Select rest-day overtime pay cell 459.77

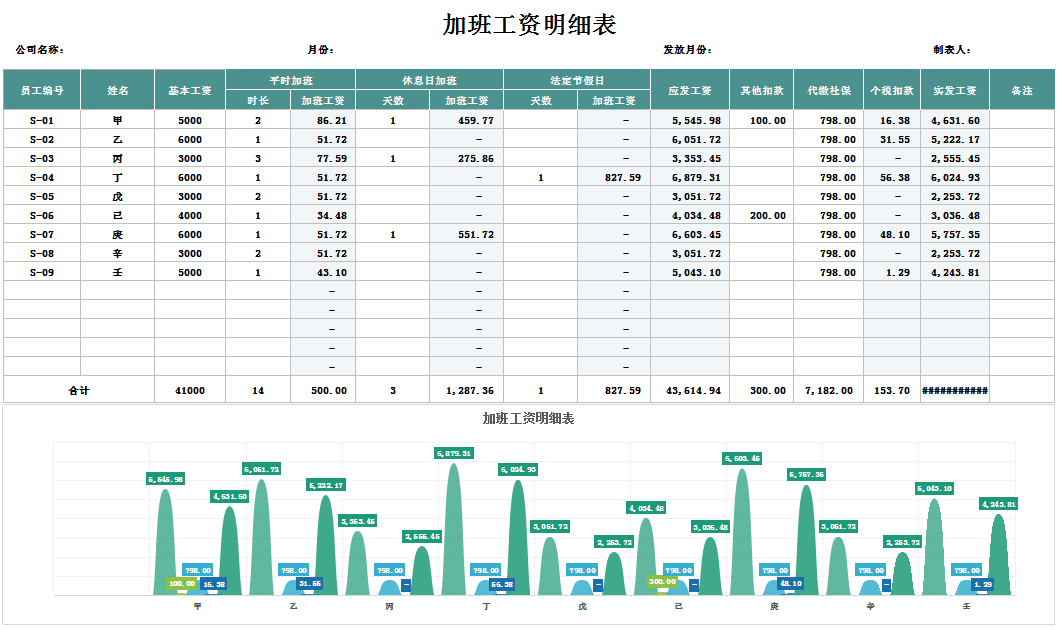[466, 120]
